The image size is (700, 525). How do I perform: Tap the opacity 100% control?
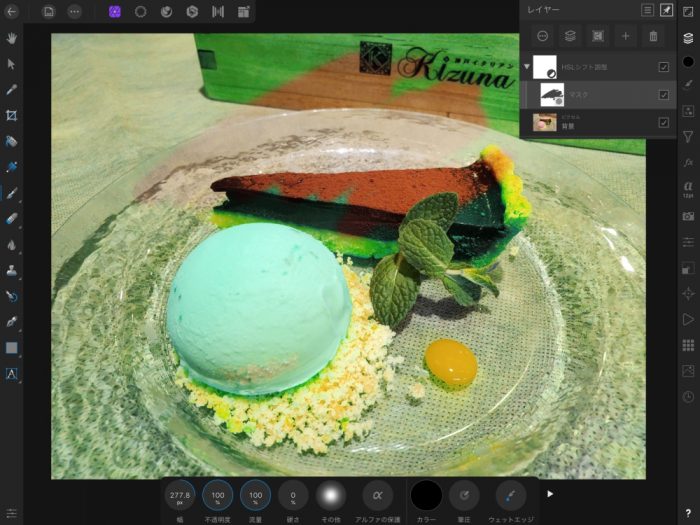[217, 496]
